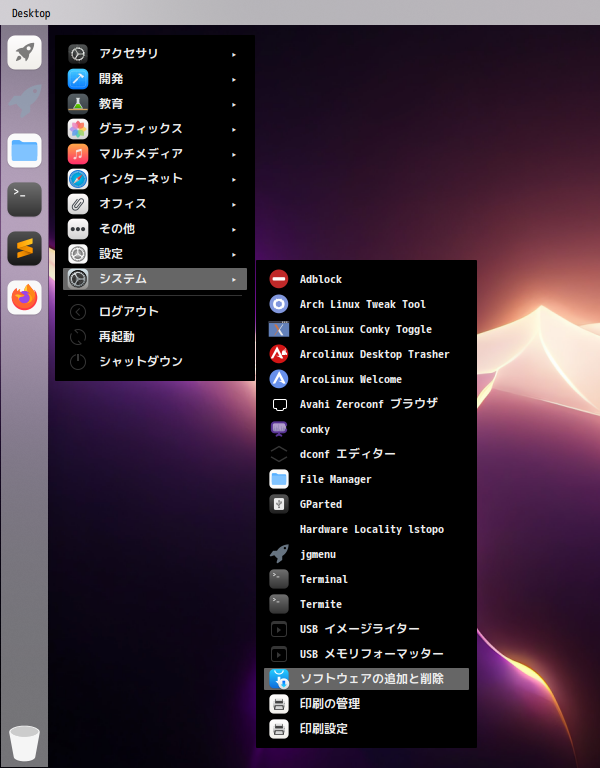
Task: Open the Terminal menu entry
Action: click(366, 579)
